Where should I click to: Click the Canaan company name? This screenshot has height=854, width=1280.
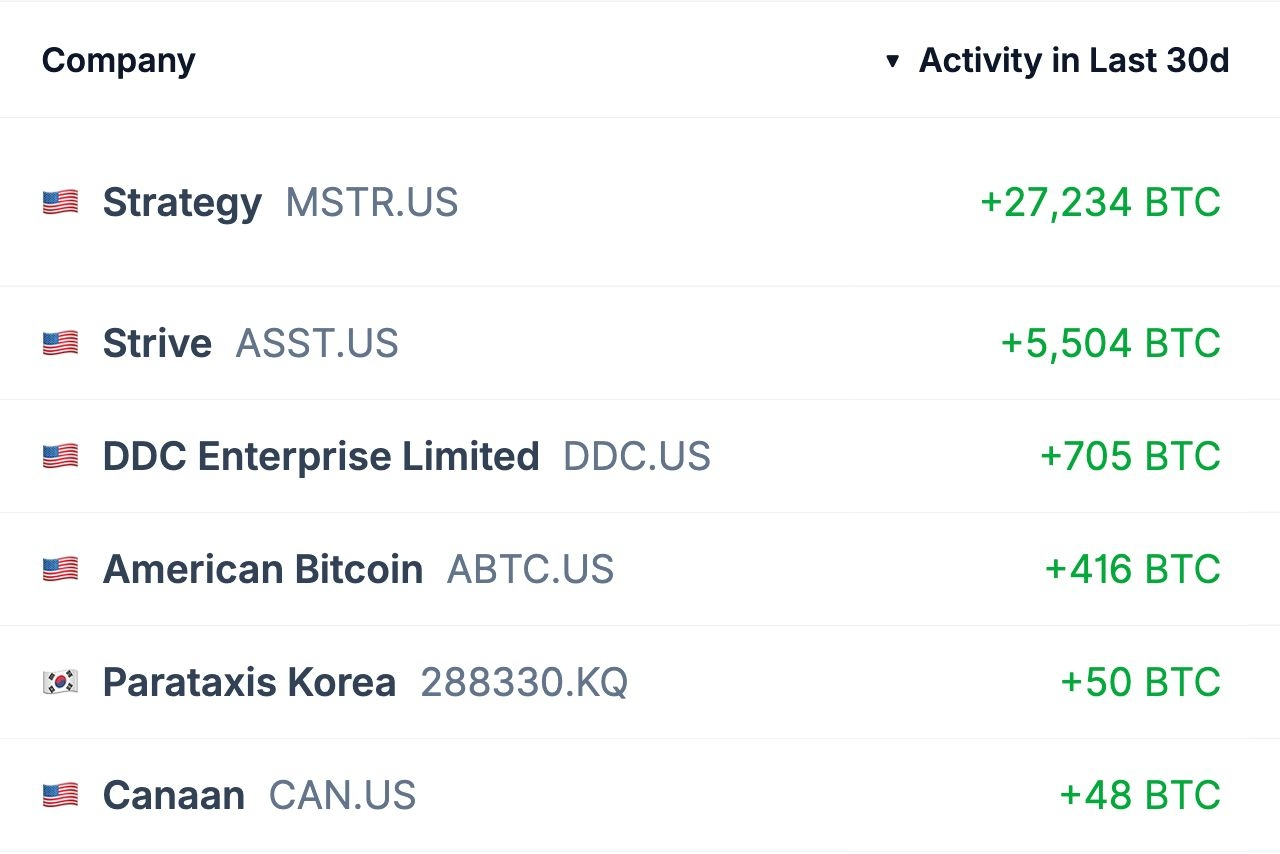click(174, 796)
